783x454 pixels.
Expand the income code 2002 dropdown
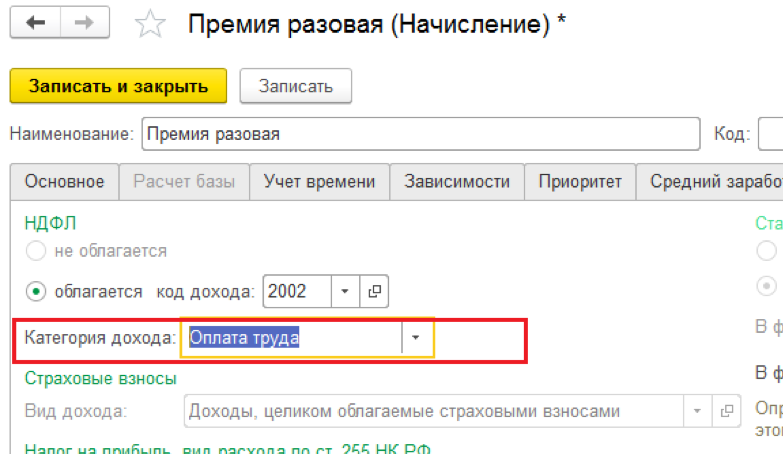click(345, 292)
